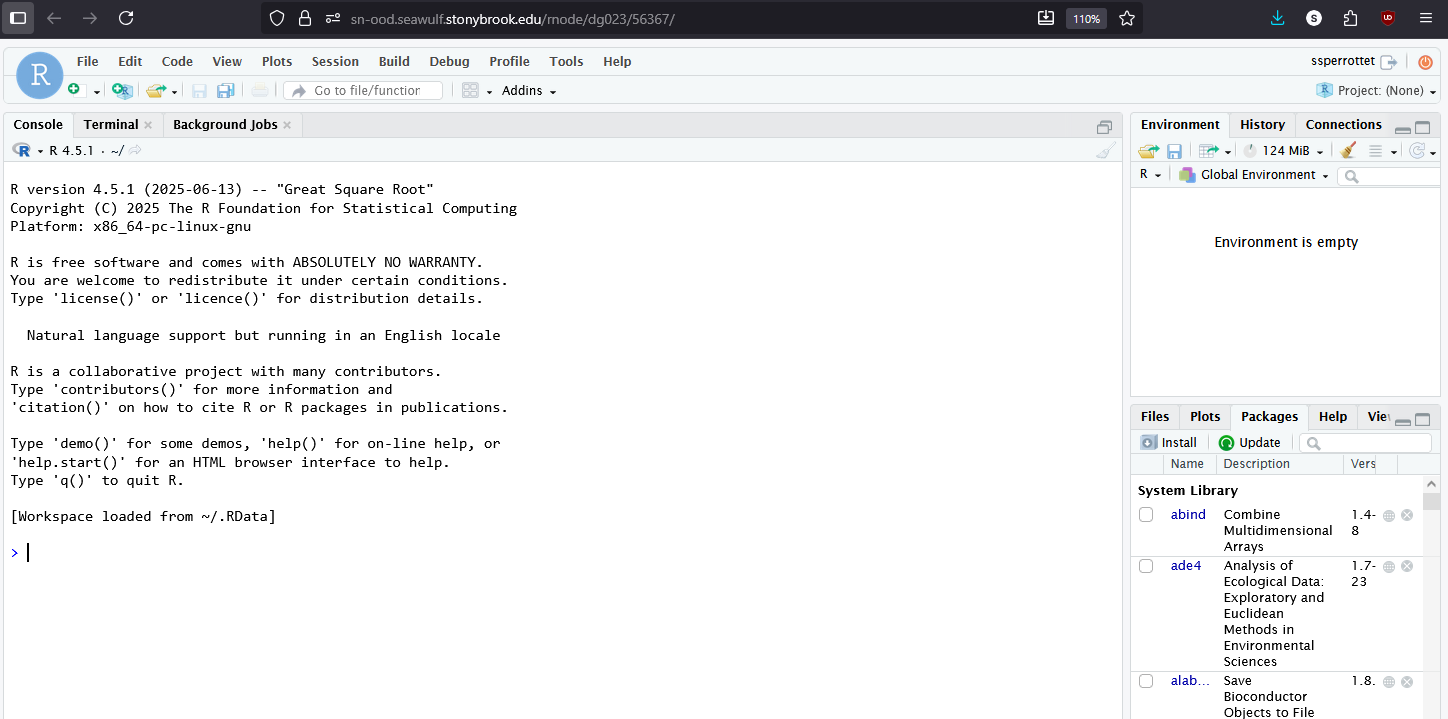Clear the workspace using the broom icon
The height and width of the screenshot is (719, 1448).
(x=1348, y=150)
